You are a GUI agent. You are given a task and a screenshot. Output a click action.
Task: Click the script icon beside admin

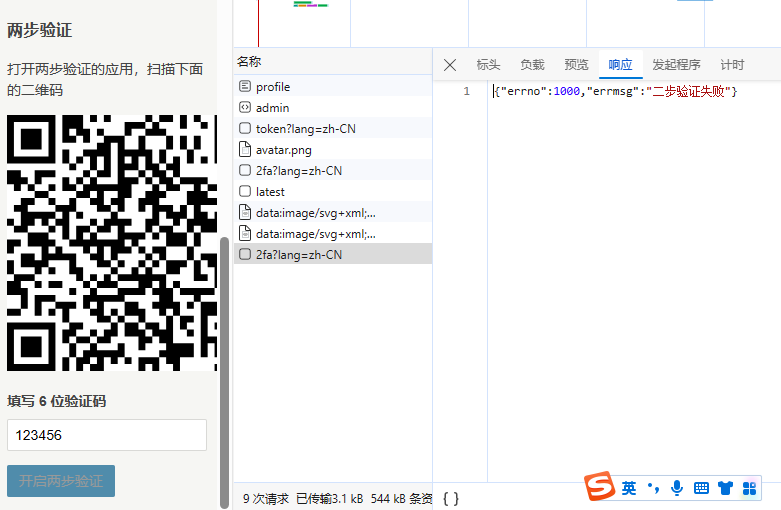[245, 107]
